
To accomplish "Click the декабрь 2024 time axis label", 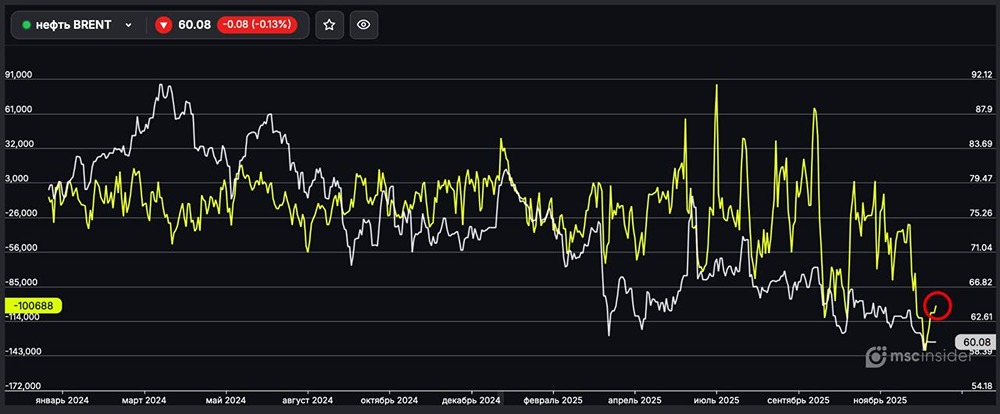I will 470,397.
